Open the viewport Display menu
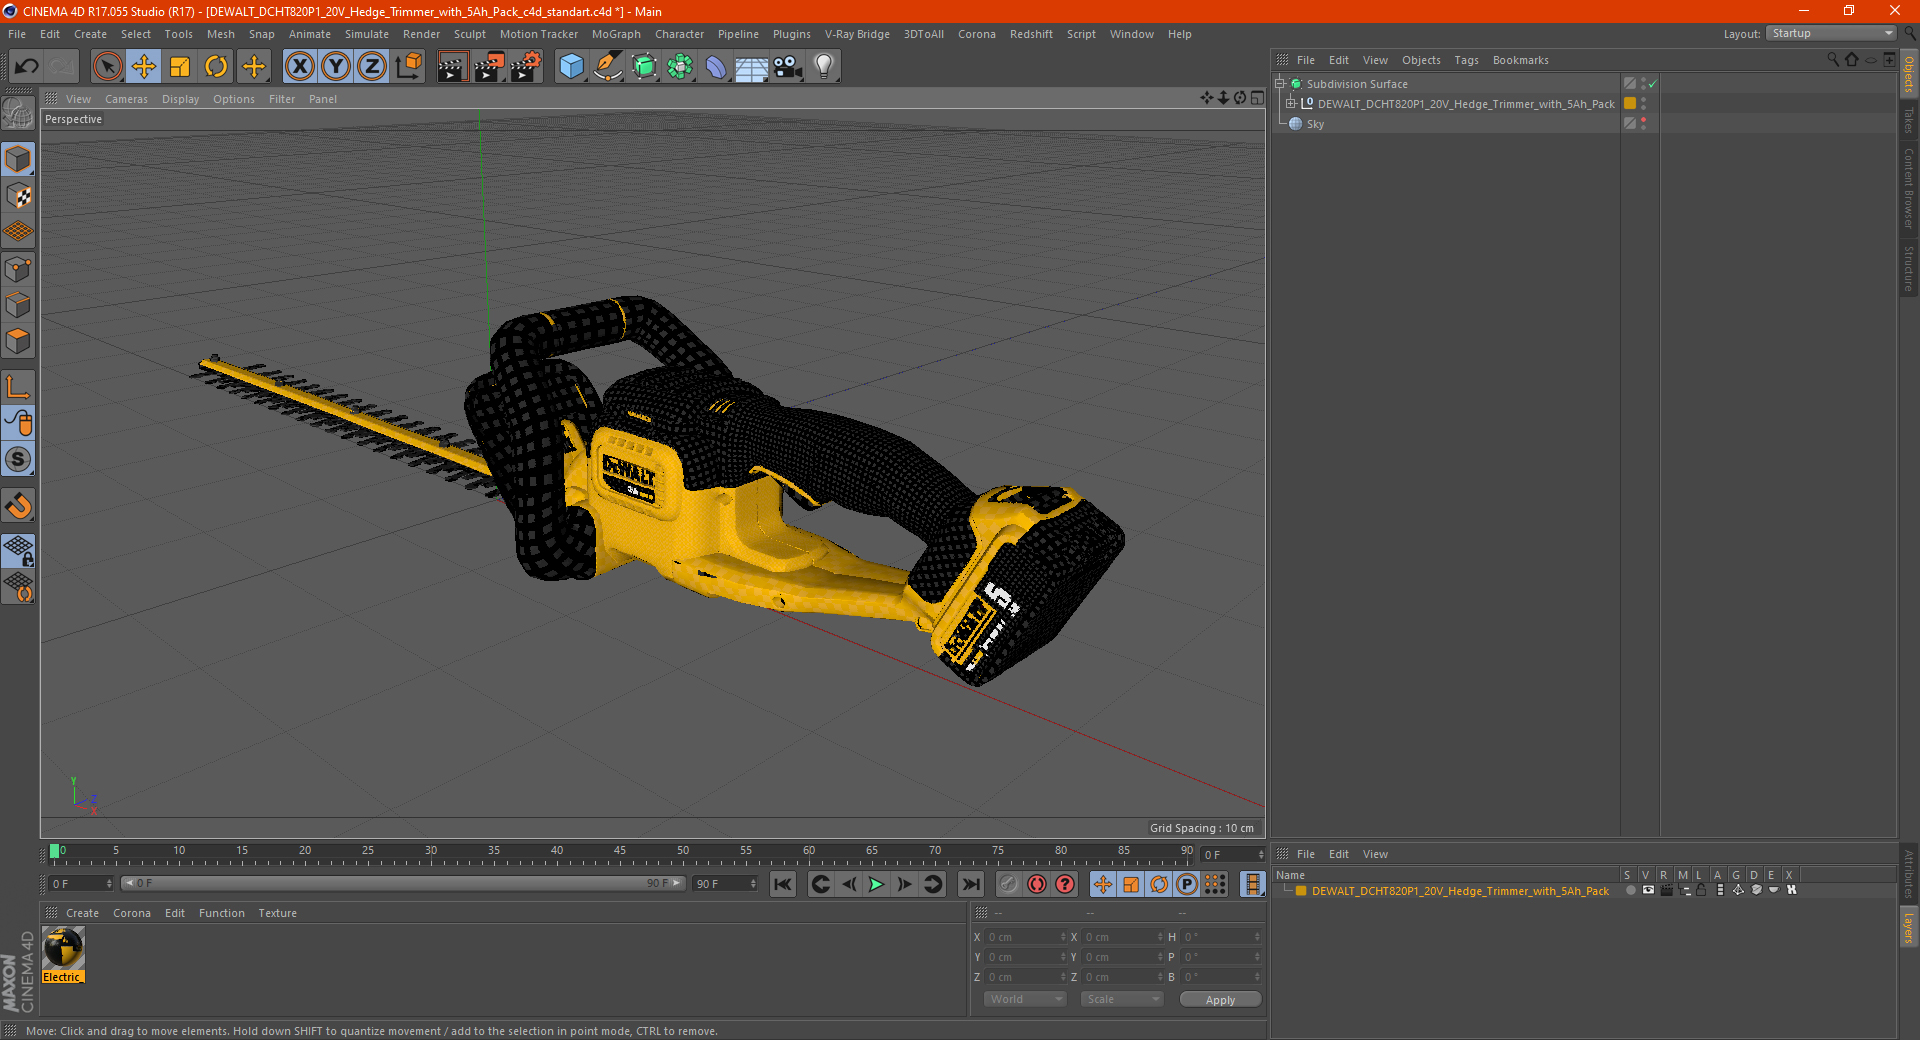The height and width of the screenshot is (1040, 1920). point(180,99)
